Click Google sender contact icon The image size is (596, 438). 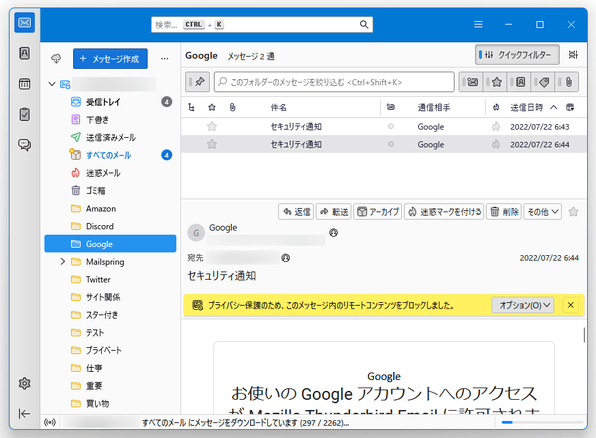(x=333, y=233)
